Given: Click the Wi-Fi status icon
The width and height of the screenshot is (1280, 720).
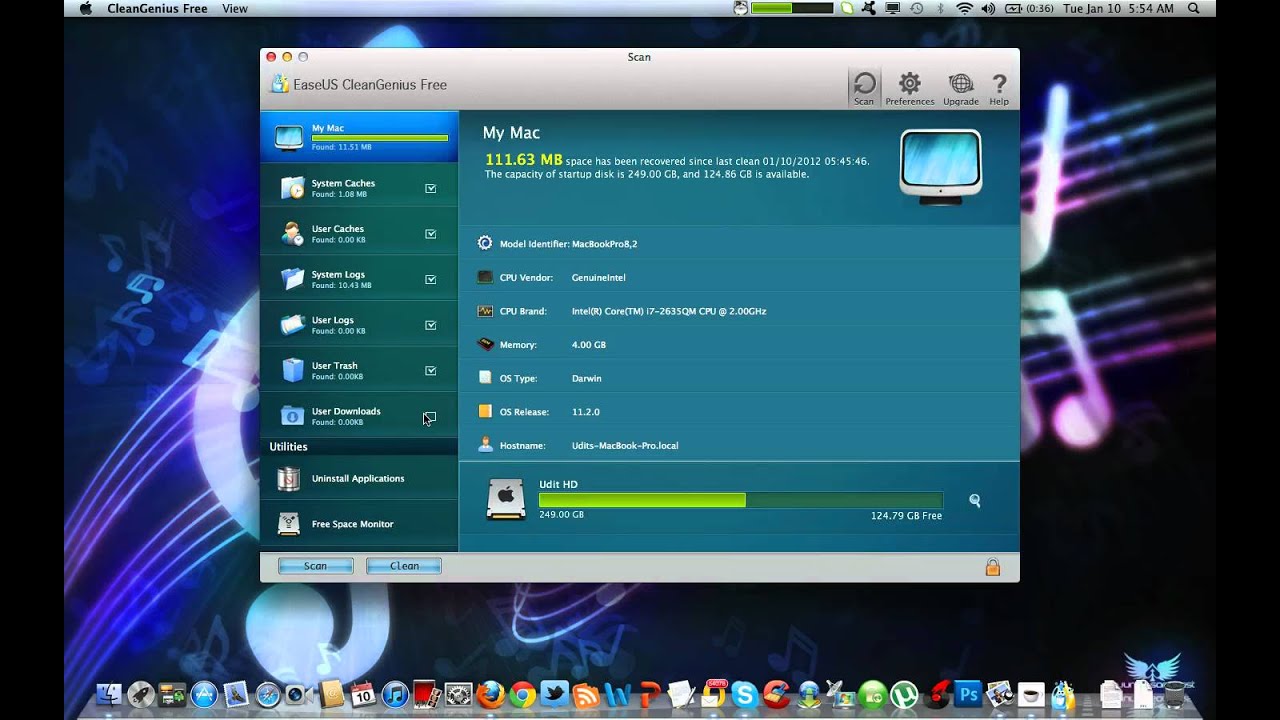Looking at the screenshot, I should 964,8.
